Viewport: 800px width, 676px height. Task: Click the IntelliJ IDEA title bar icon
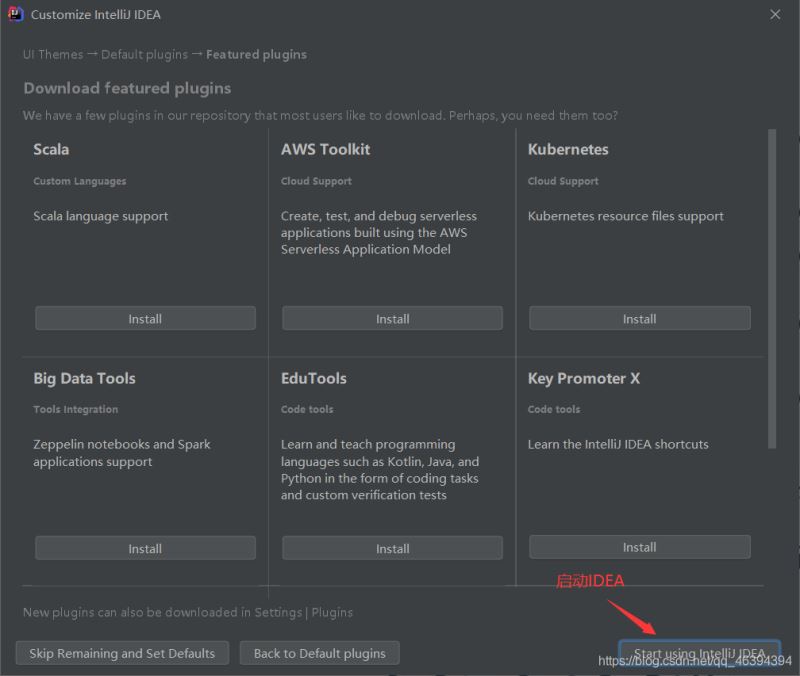click(x=15, y=14)
